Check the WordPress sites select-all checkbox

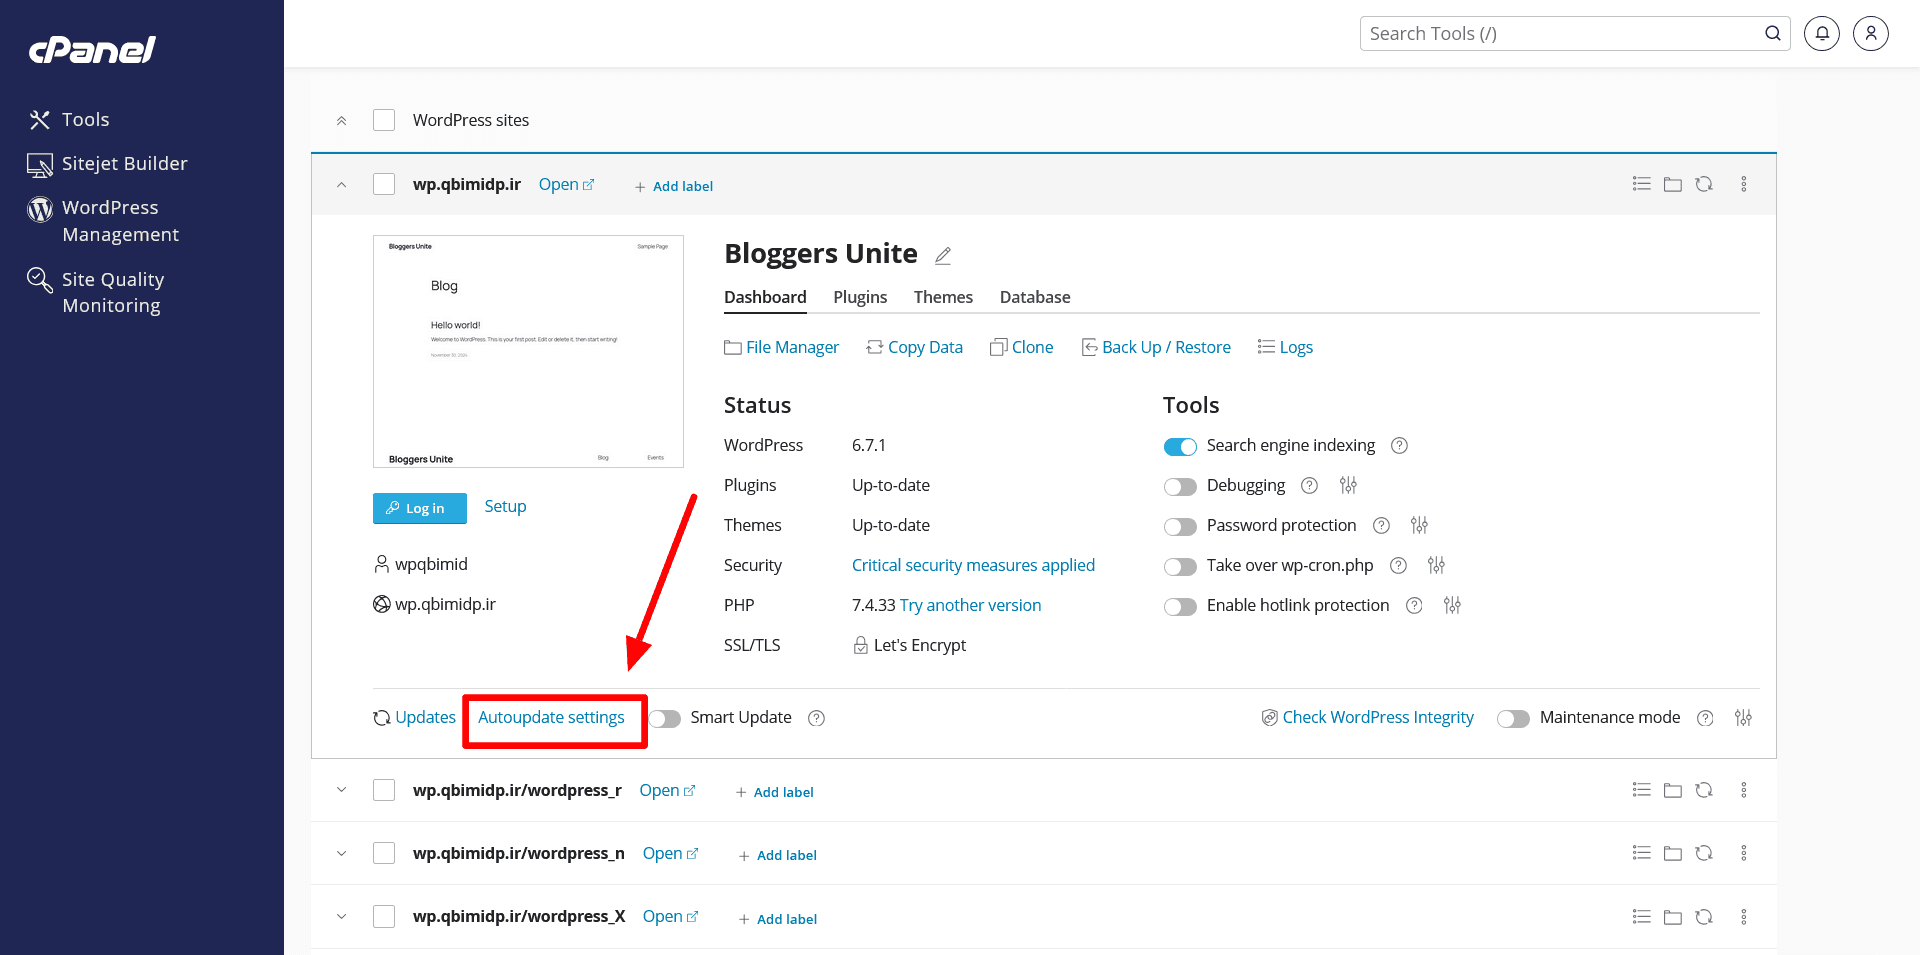tap(384, 120)
